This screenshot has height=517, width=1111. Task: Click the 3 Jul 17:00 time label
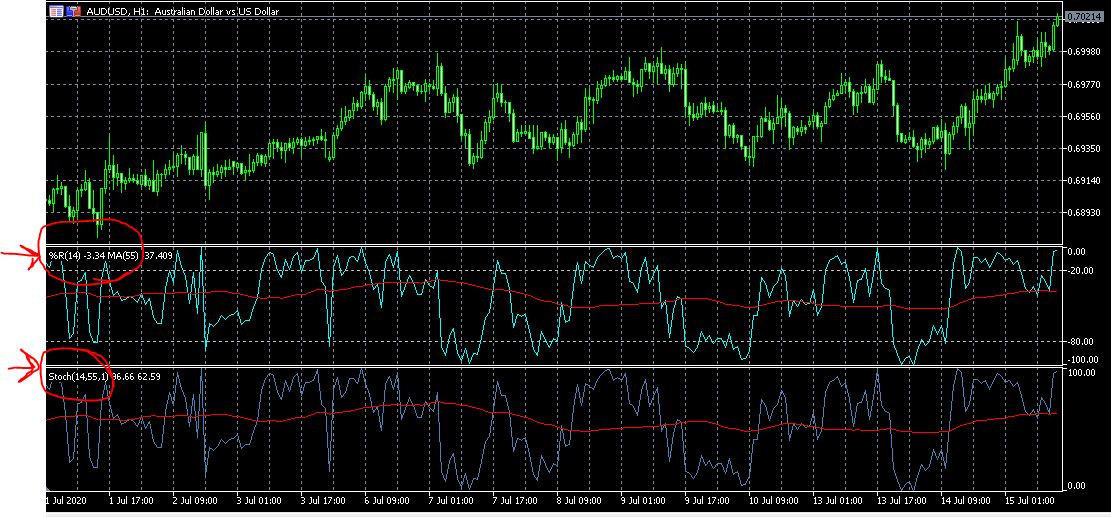click(x=323, y=501)
